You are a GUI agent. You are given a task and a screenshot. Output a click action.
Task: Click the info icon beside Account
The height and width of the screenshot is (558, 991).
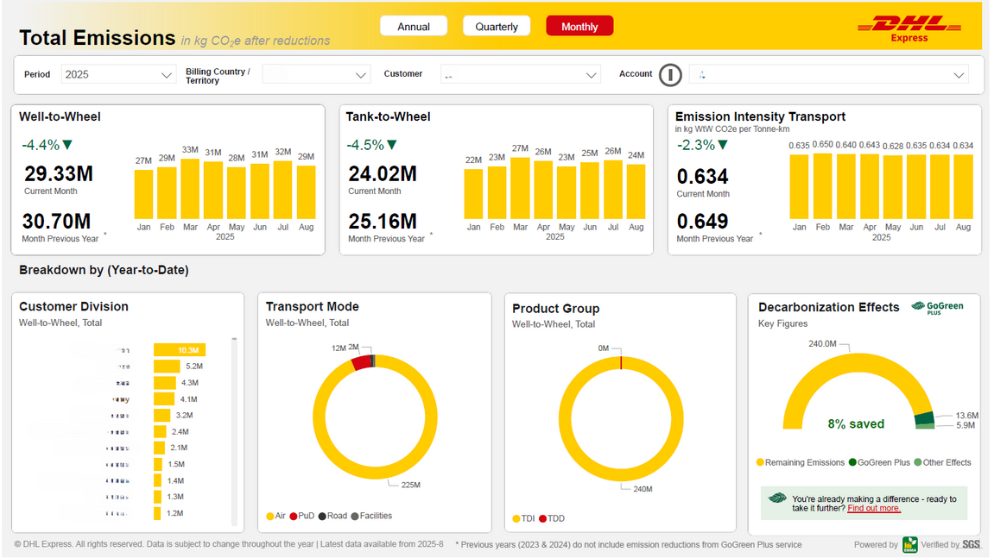point(670,75)
